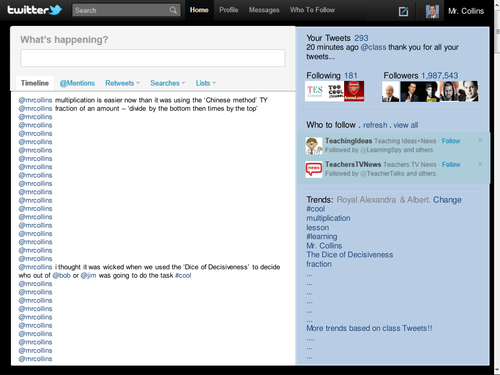
Task: Click the TeachingIdeas cartoon avatar
Action: pyautogui.click(x=314, y=146)
